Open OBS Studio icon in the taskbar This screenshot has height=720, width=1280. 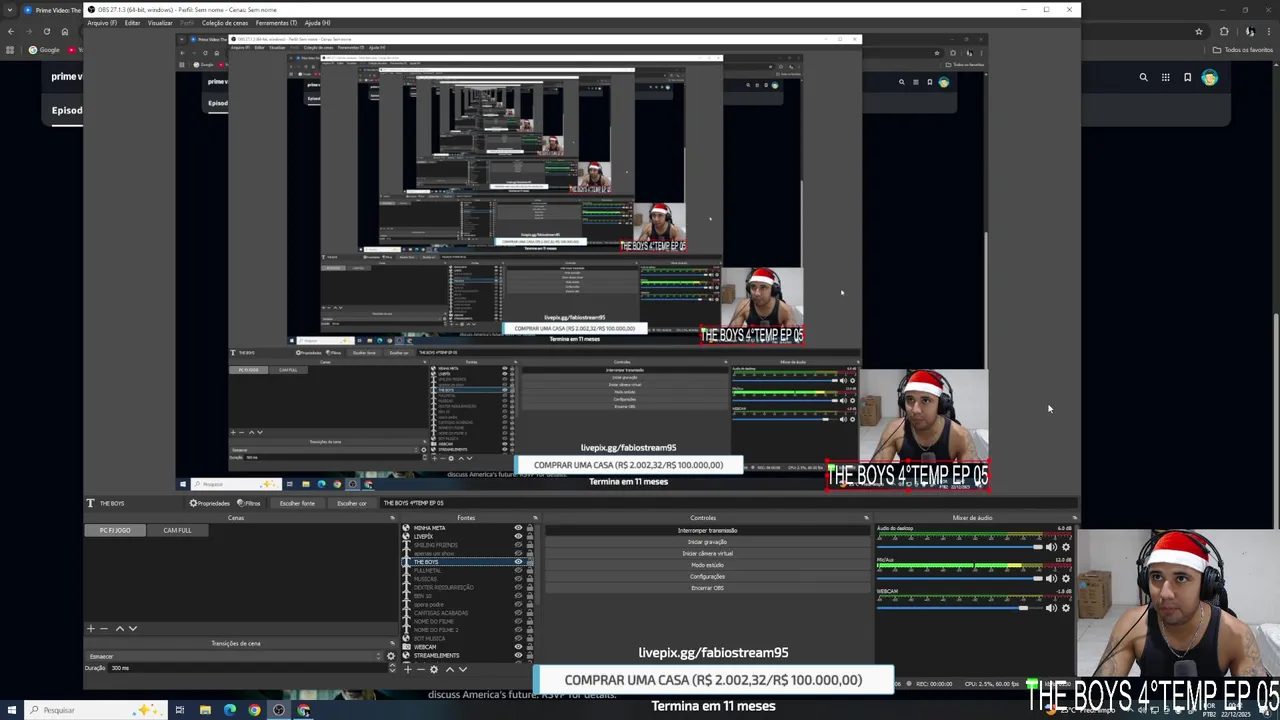pyautogui.click(x=279, y=710)
